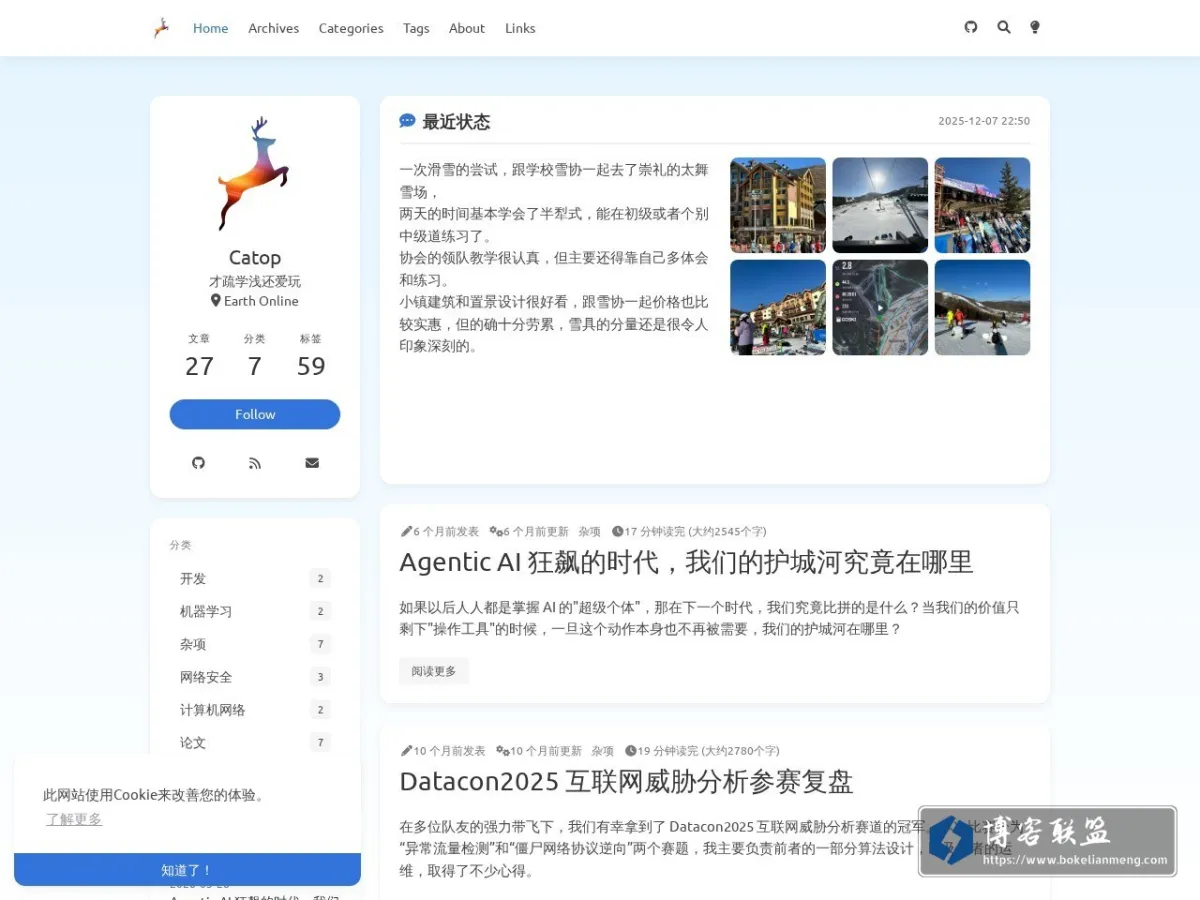Click the 2025-12-07 22:50 timestamp

click(984, 121)
